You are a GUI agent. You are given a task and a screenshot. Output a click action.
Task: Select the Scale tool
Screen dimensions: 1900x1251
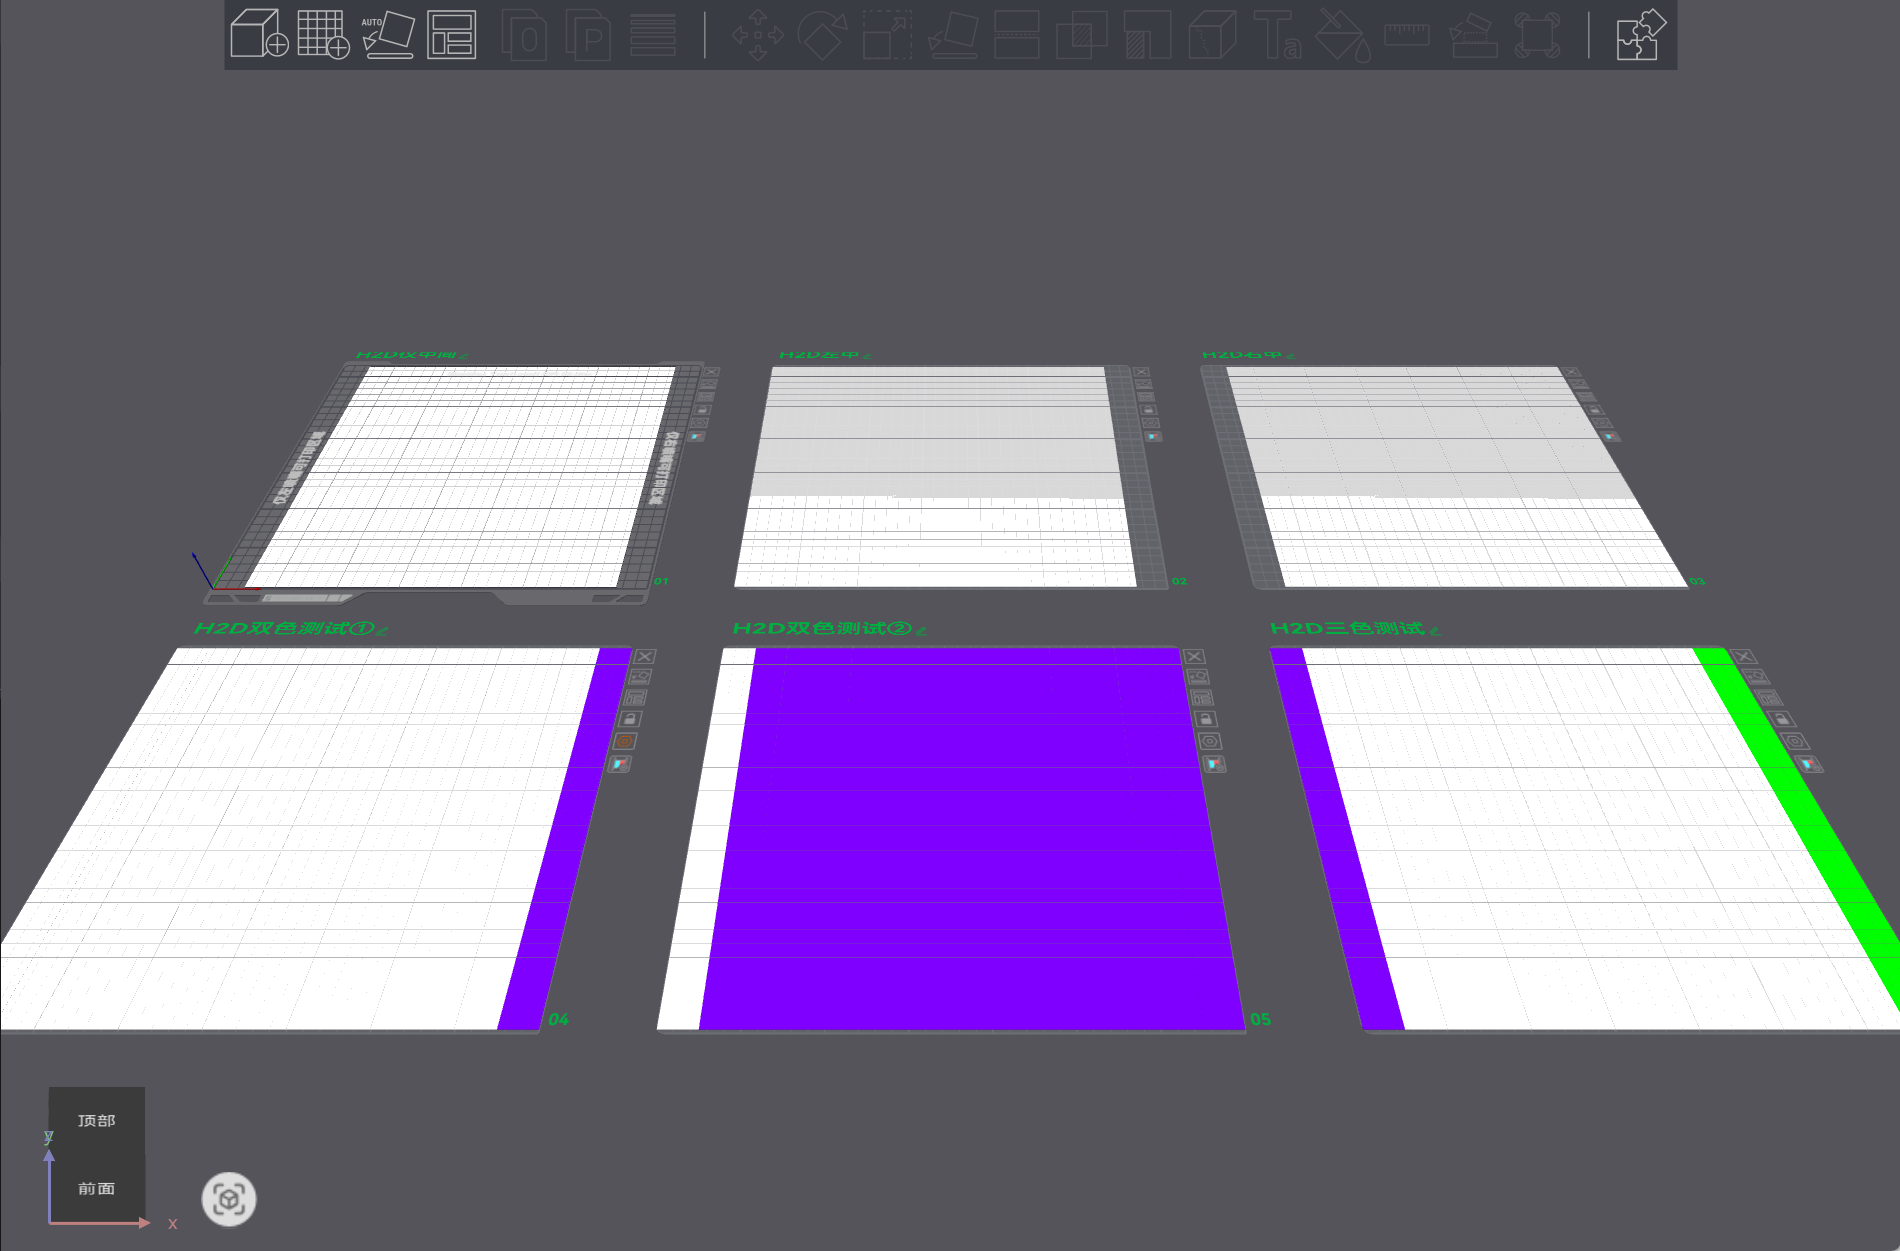pos(887,34)
